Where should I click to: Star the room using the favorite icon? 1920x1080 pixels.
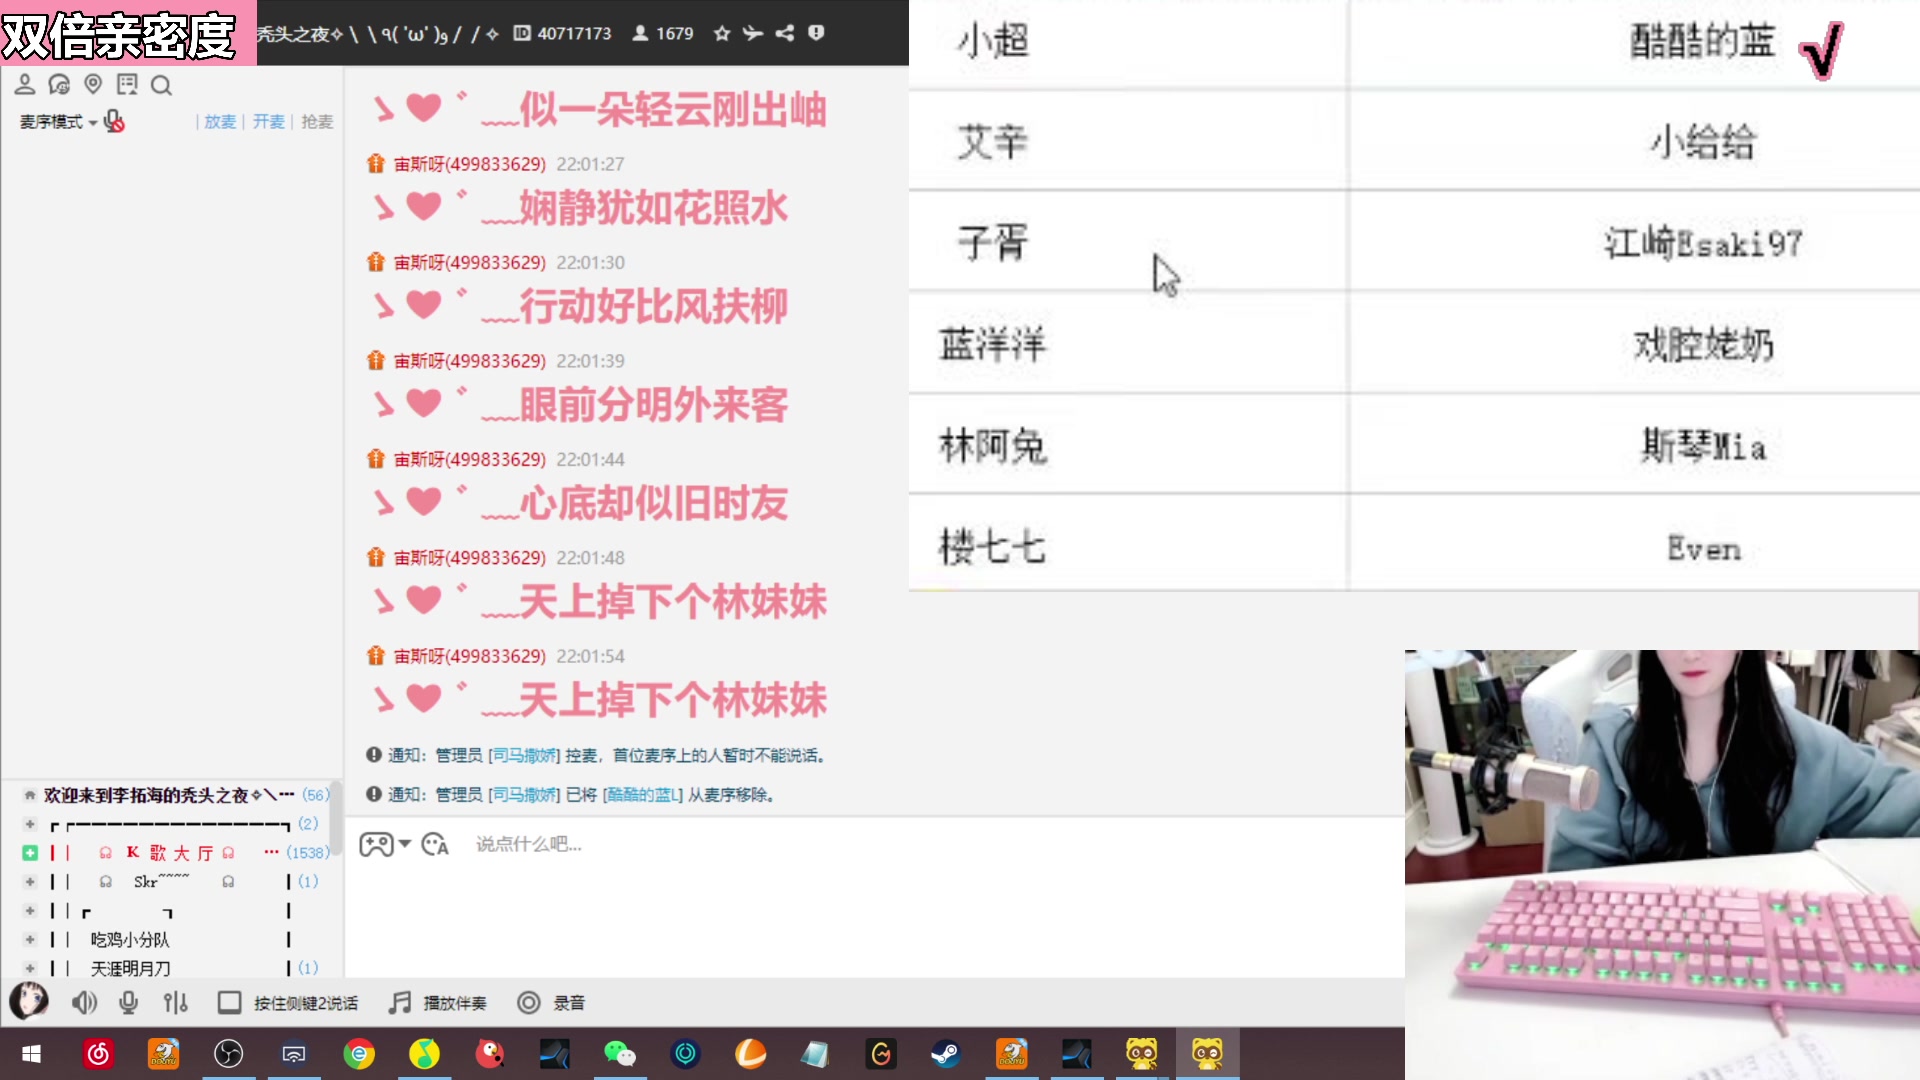click(721, 33)
